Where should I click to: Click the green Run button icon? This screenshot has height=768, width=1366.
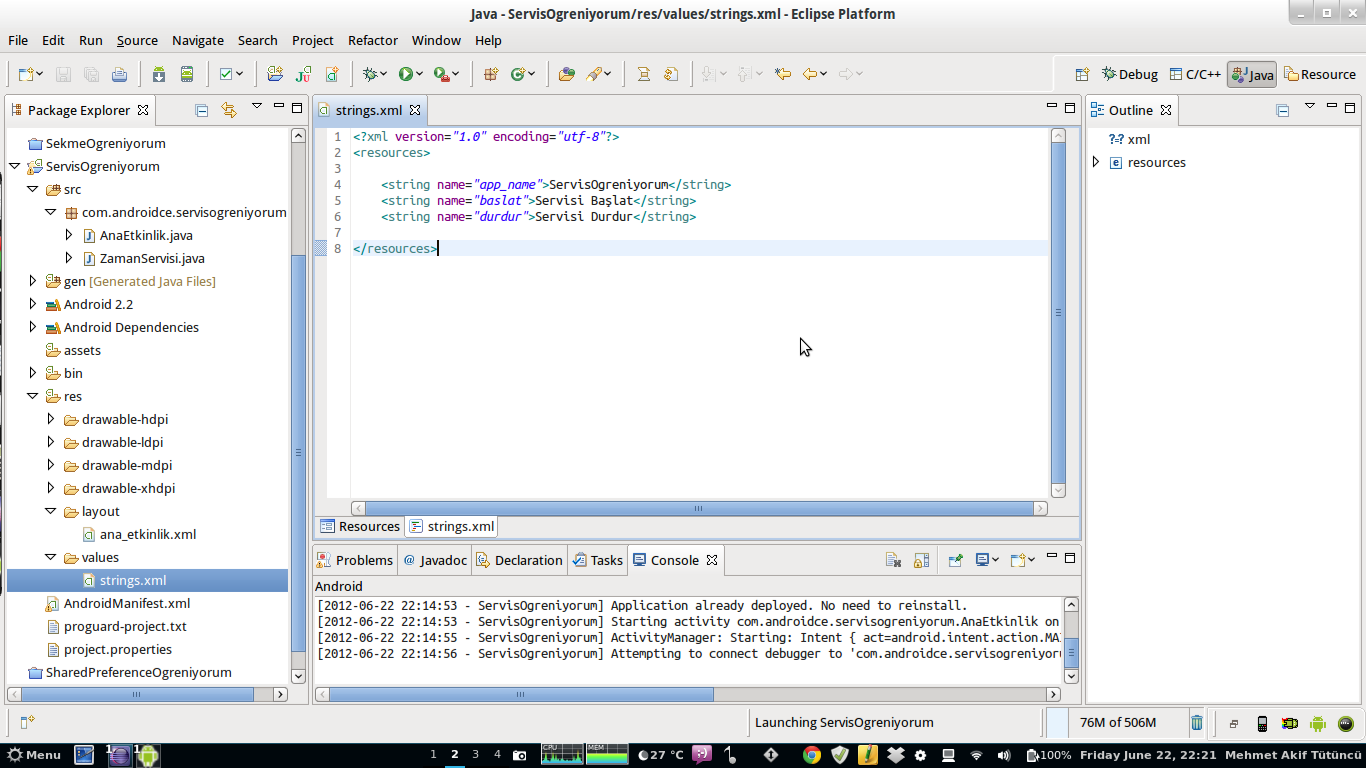click(x=405, y=74)
